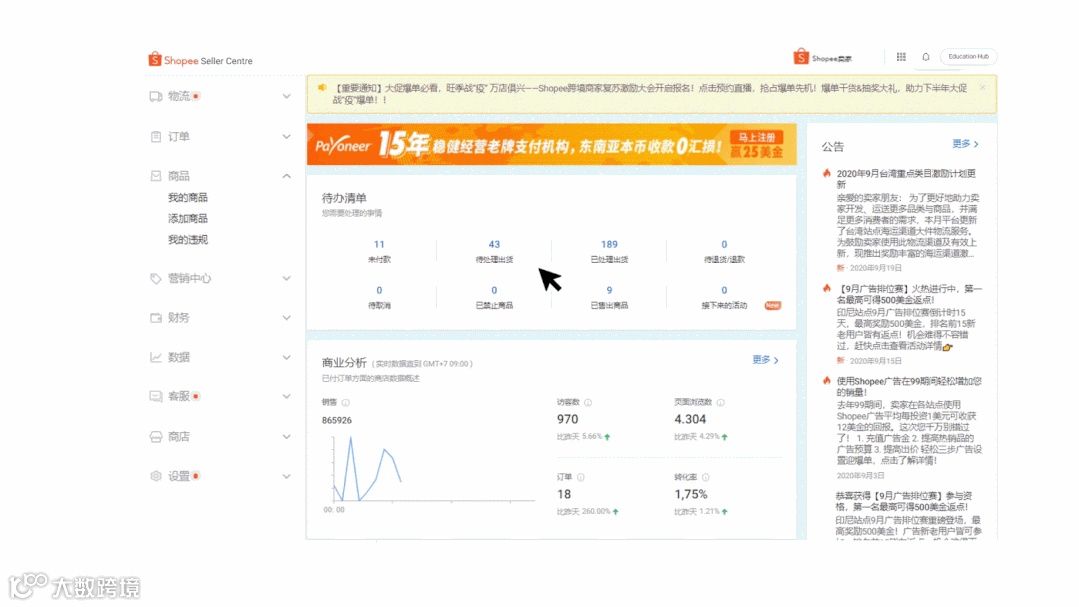Click the 销售 value 865926

(336, 420)
